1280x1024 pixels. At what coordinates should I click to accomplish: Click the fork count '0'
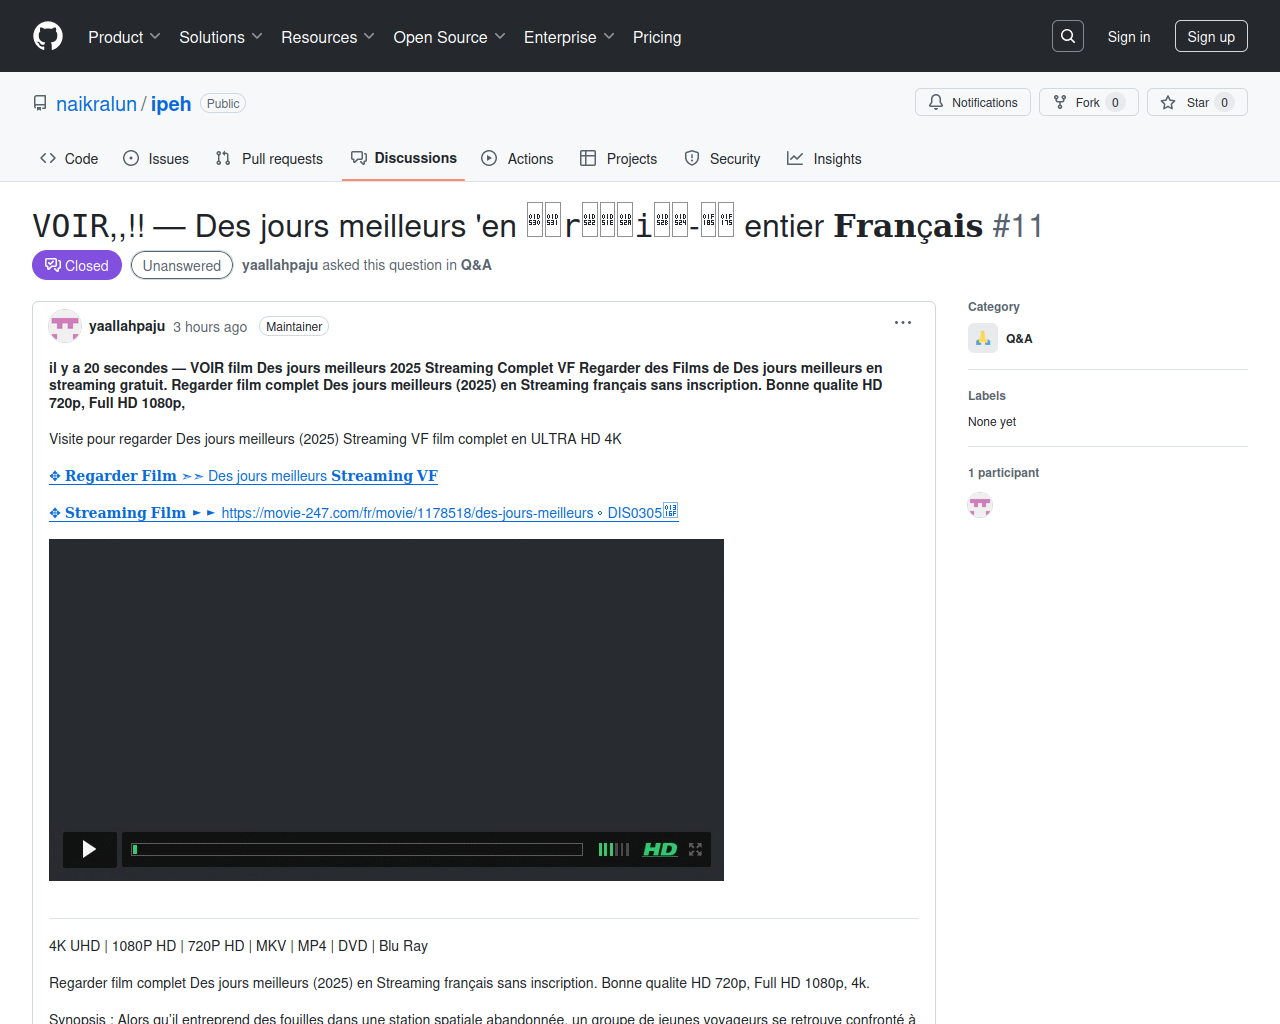click(x=1116, y=102)
